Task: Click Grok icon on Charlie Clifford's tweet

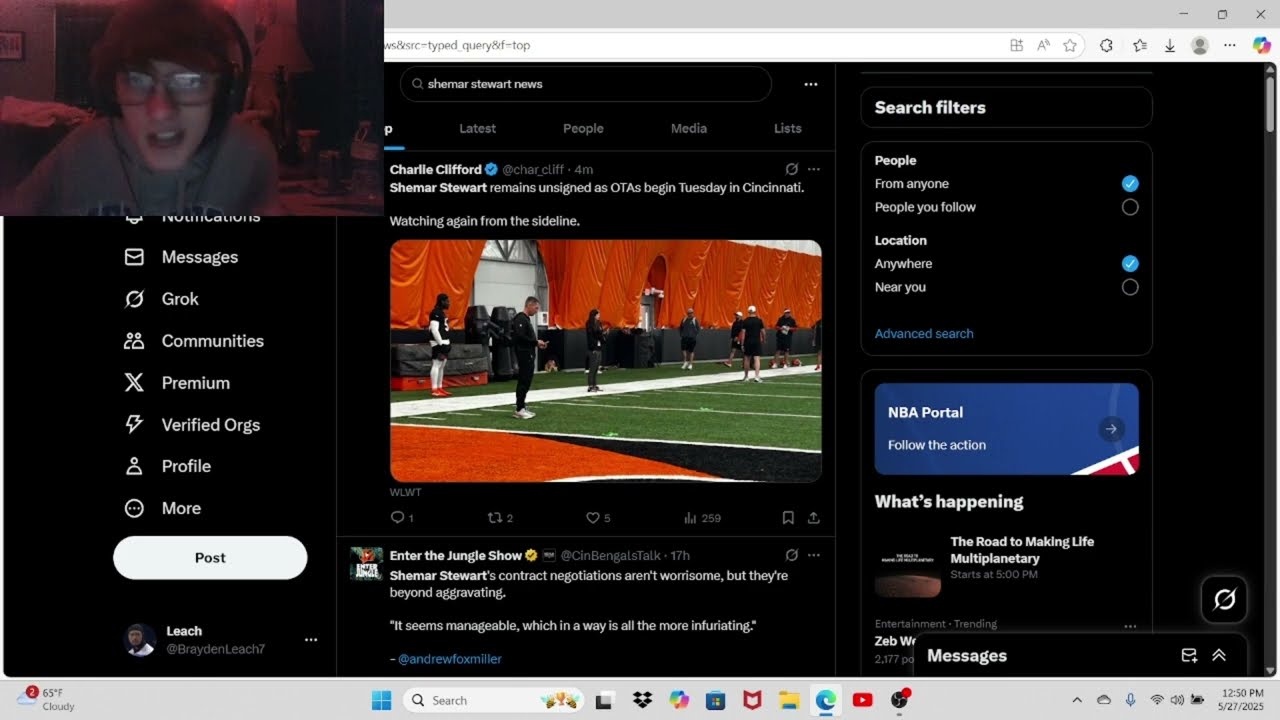Action: pos(791,169)
